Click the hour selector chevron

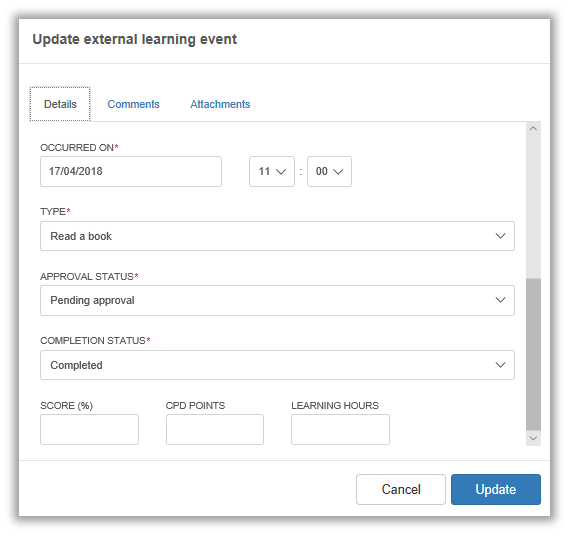[281, 172]
